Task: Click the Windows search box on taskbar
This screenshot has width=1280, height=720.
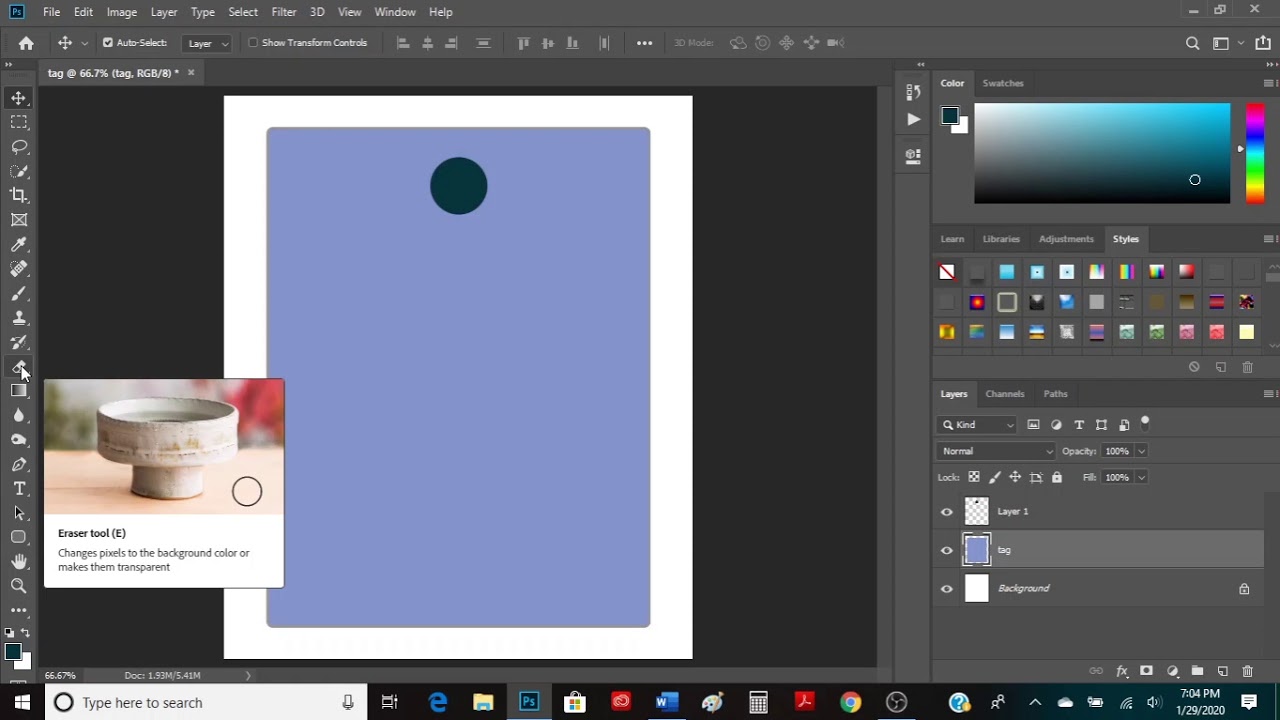Action: tap(204, 703)
